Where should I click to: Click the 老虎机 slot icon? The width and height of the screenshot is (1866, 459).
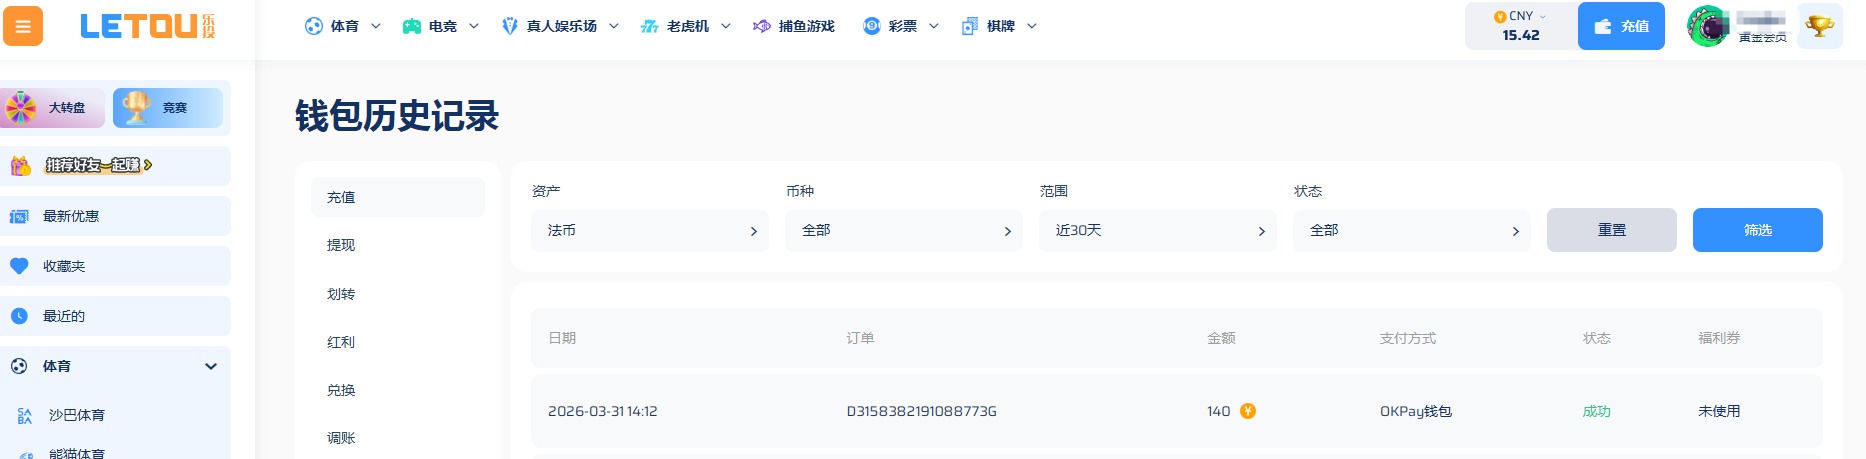(x=649, y=26)
